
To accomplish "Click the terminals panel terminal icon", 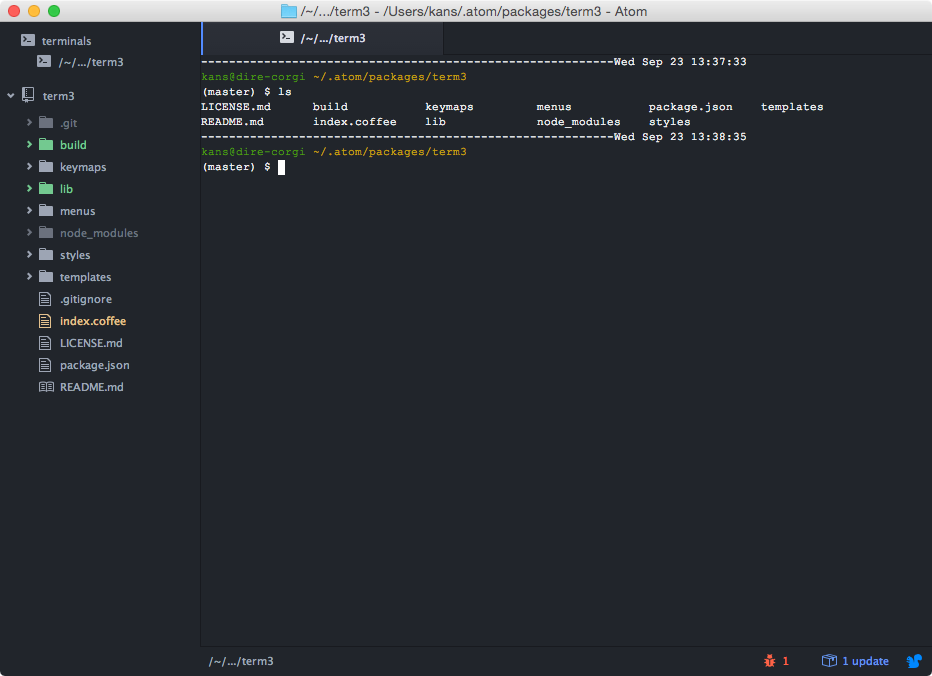I will pos(27,40).
